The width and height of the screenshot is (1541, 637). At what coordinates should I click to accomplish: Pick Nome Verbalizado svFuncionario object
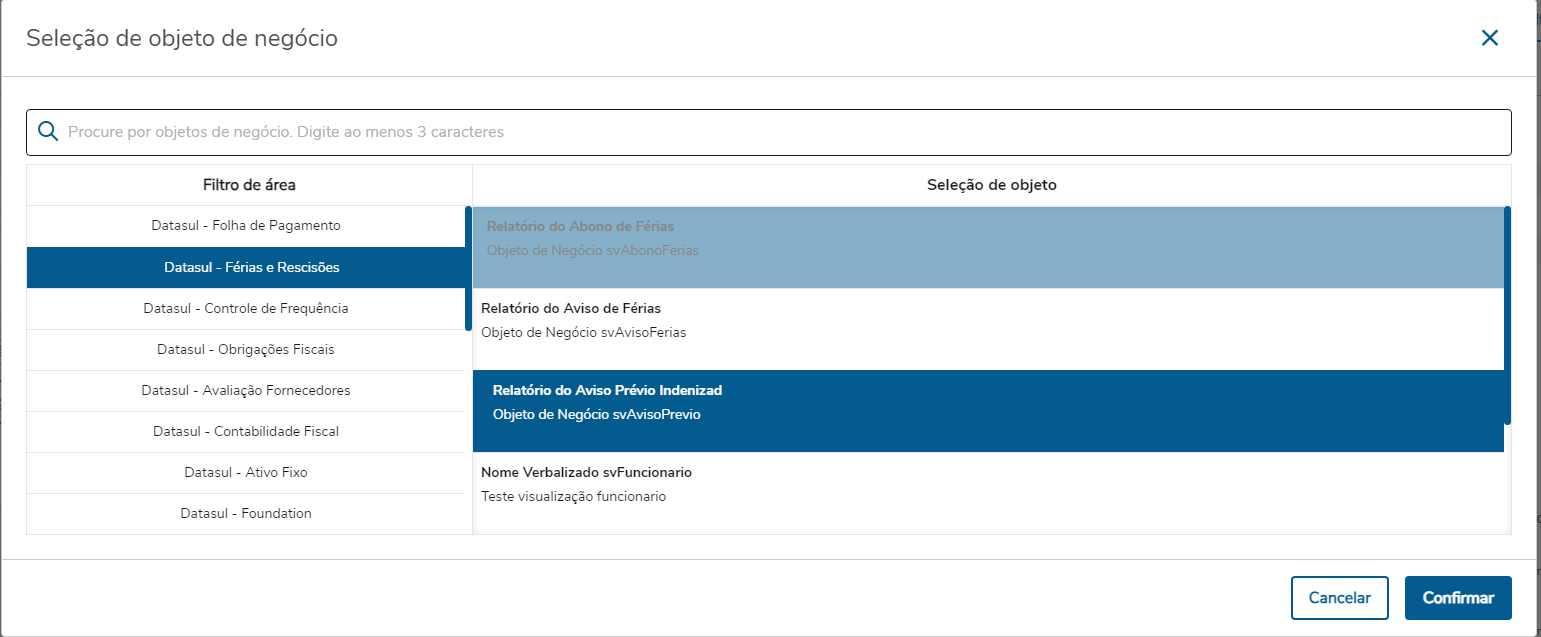click(x=988, y=484)
